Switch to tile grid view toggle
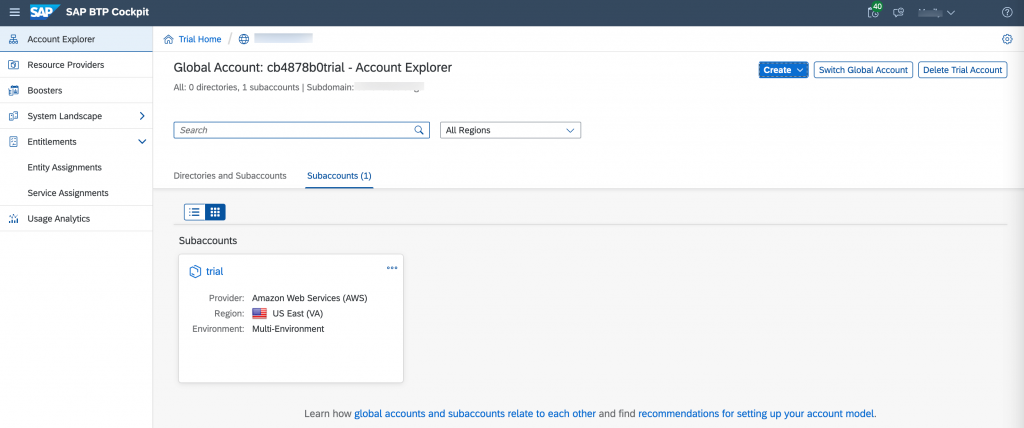Screen dimensions: 1024x428 click(x=215, y=212)
